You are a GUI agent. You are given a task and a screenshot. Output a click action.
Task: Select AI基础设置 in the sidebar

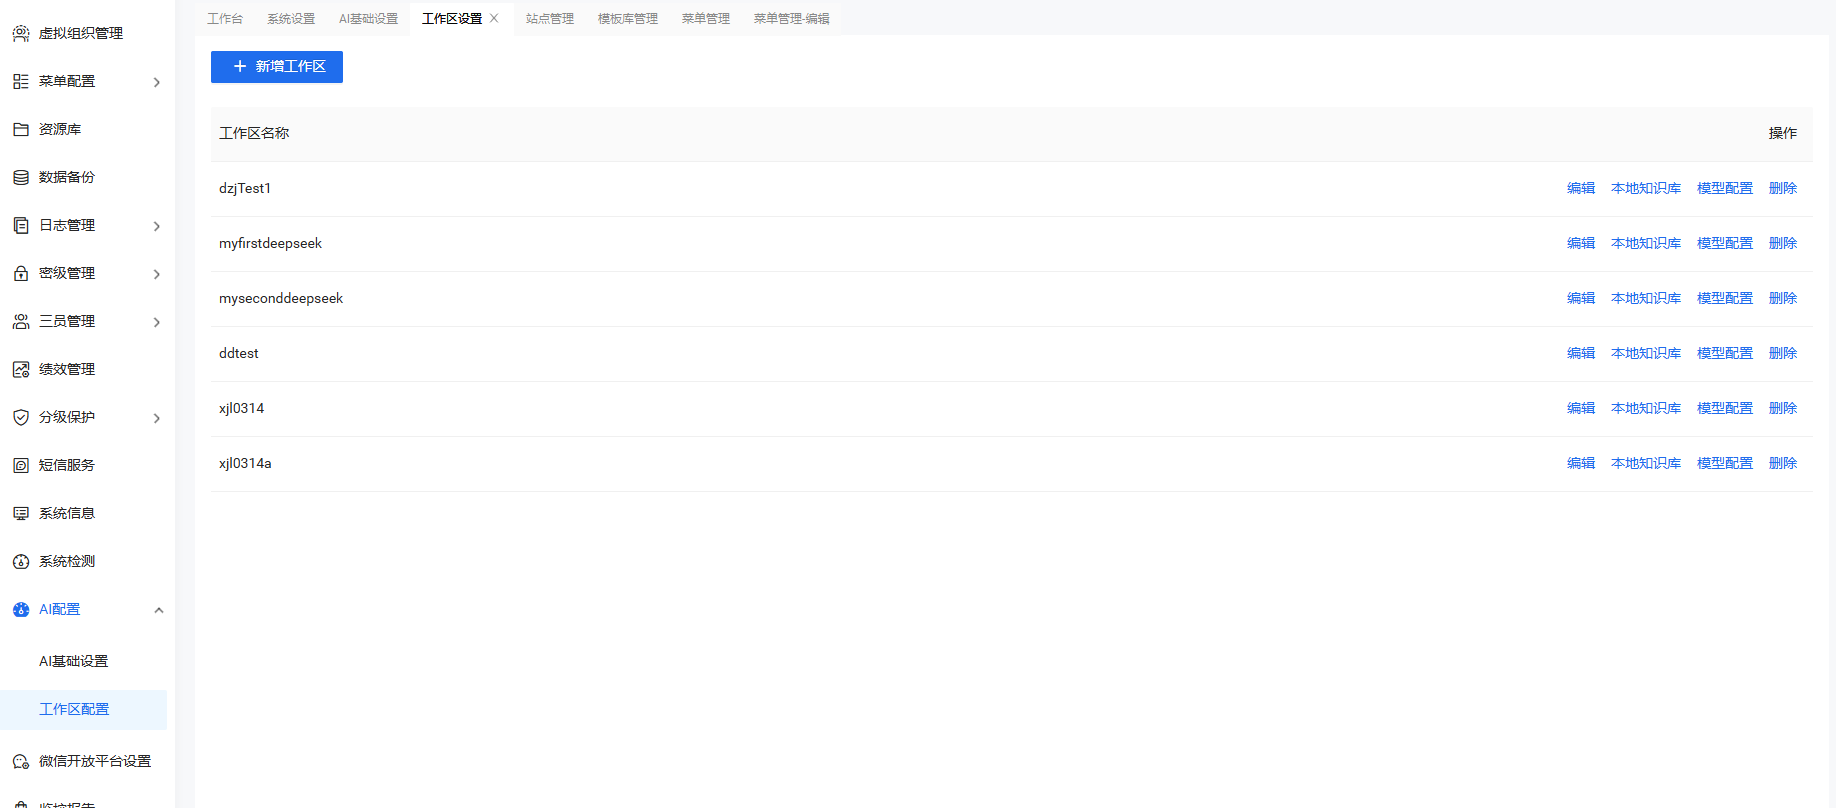point(74,661)
